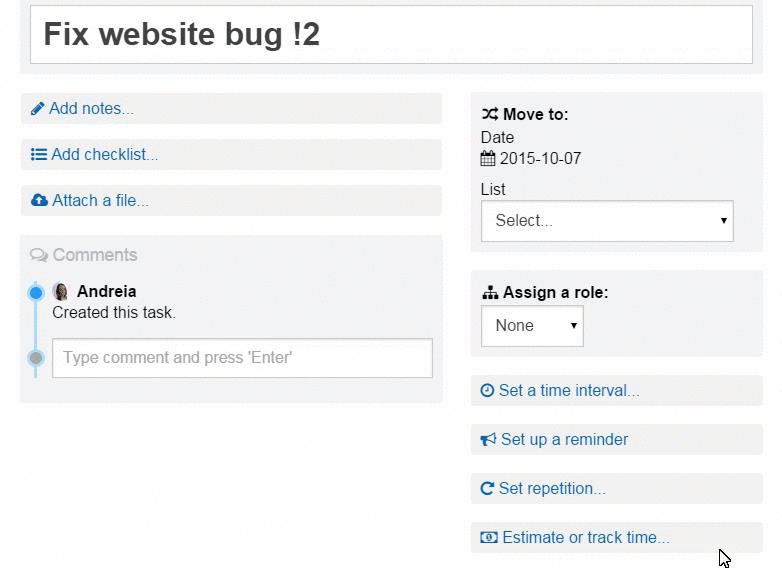Click the calendar icon beside 2015-10-07
Image resolution: width=782 pixels, height=568 pixels.
pyautogui.click(x=488, y=159)
